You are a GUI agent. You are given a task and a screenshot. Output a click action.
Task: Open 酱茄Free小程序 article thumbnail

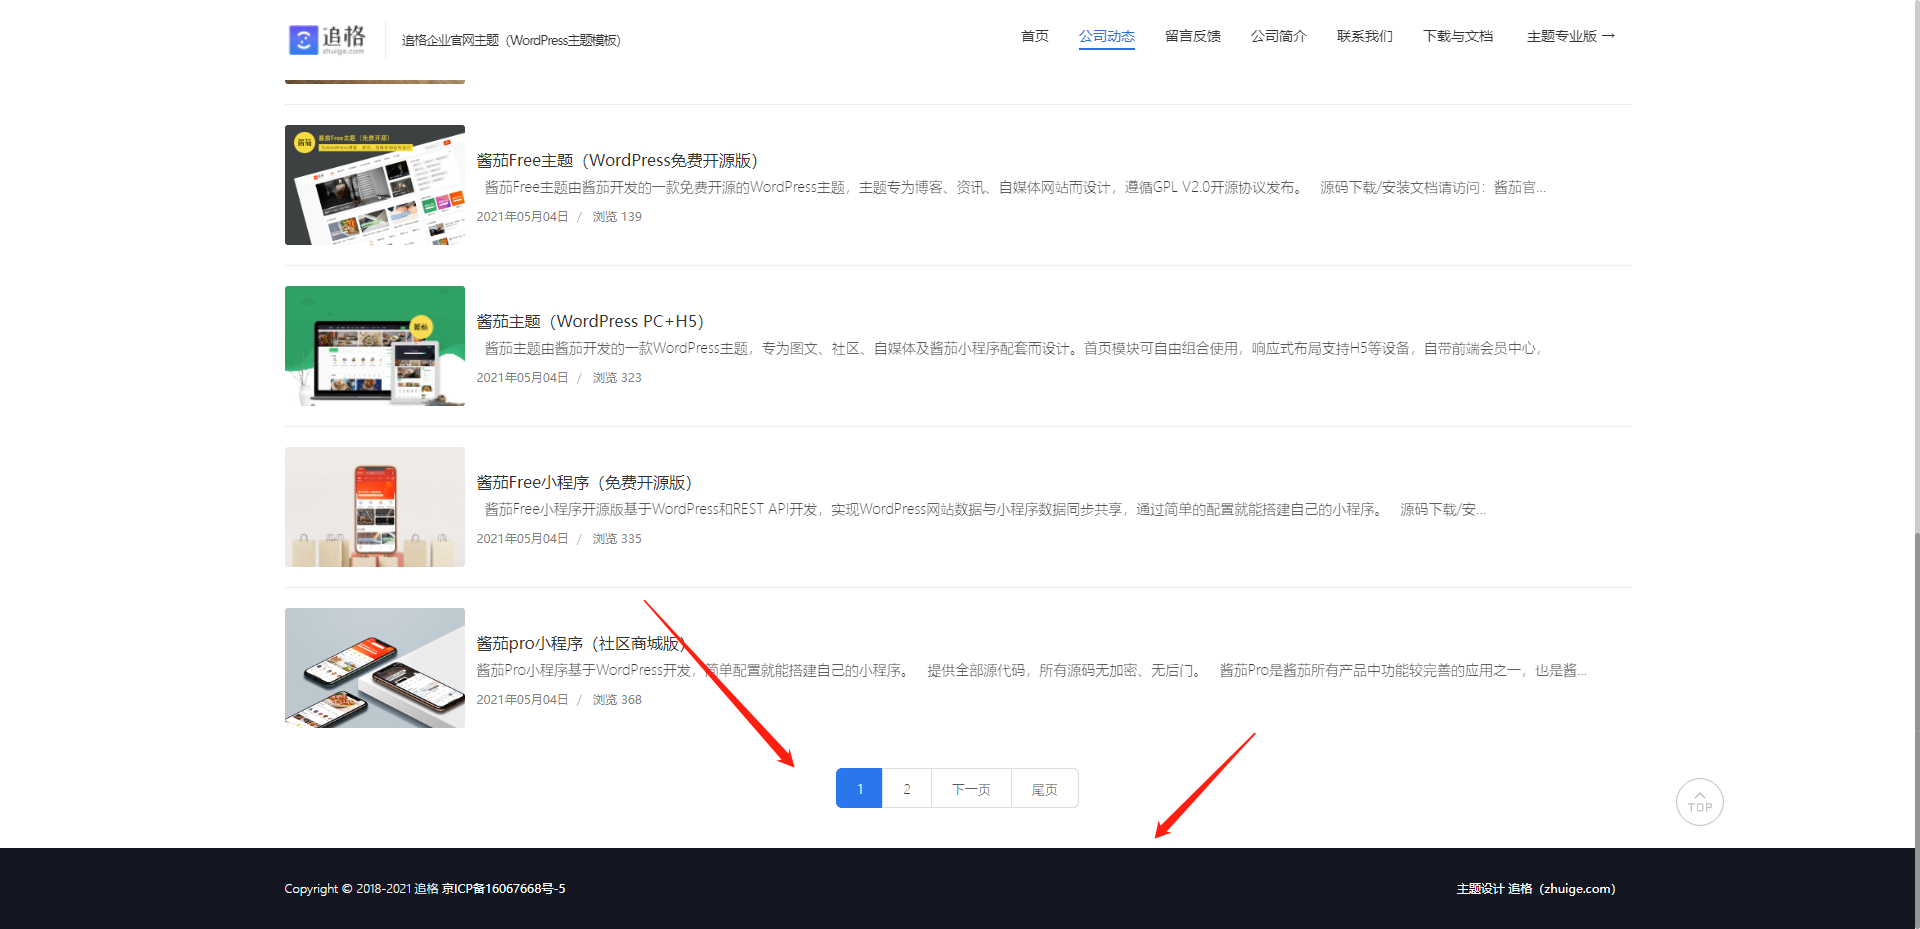(375, 507)
